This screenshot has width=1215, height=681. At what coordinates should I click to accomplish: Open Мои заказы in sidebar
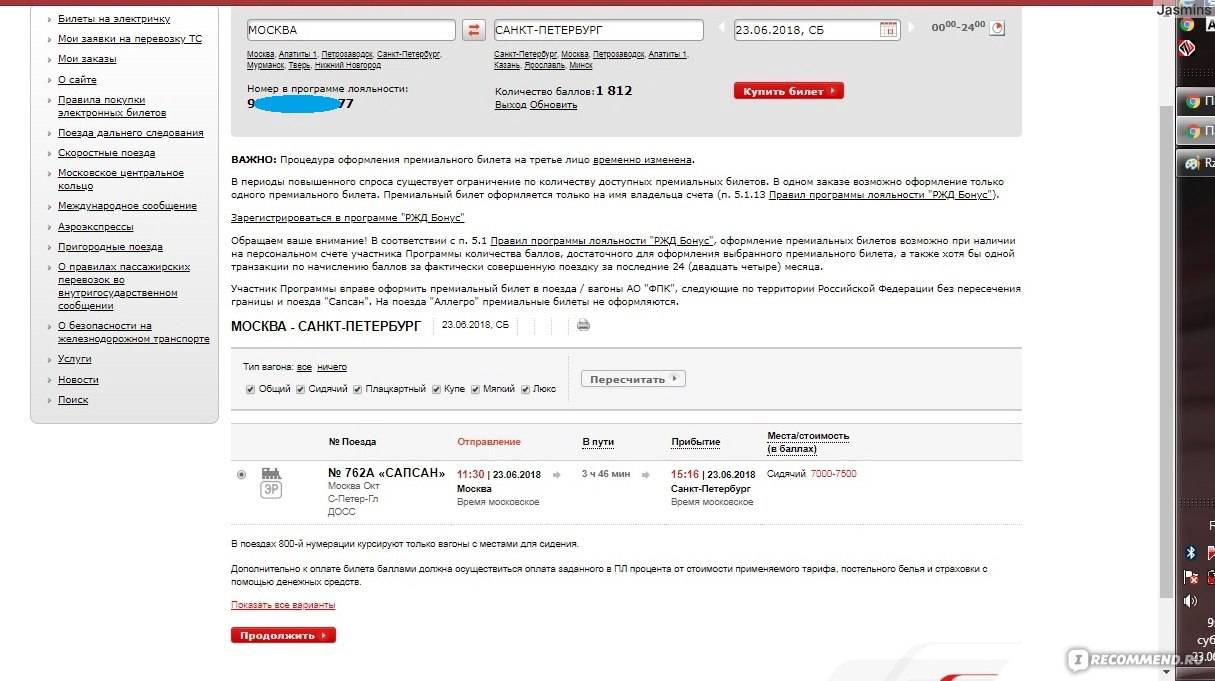[x=87, y=59]
